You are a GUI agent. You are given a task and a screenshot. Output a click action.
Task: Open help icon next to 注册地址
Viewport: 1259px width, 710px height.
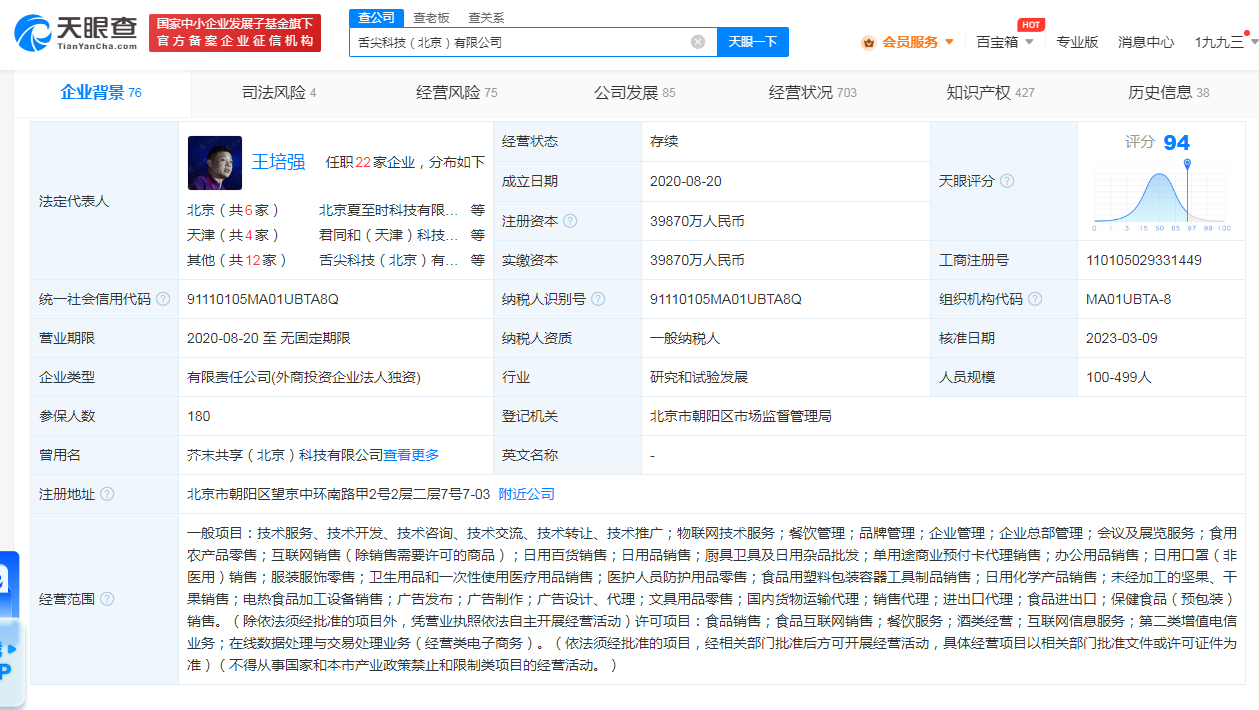tap(107, 494)
